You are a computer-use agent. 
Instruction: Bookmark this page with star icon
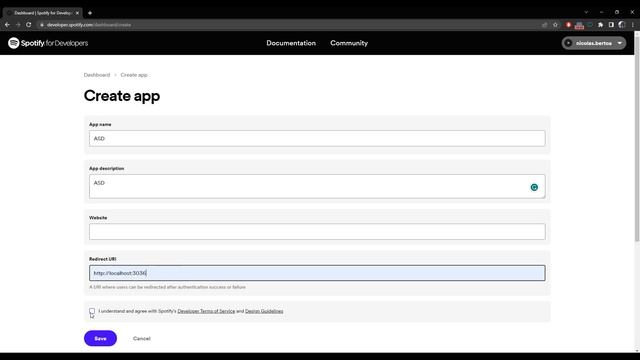point(556,25)
